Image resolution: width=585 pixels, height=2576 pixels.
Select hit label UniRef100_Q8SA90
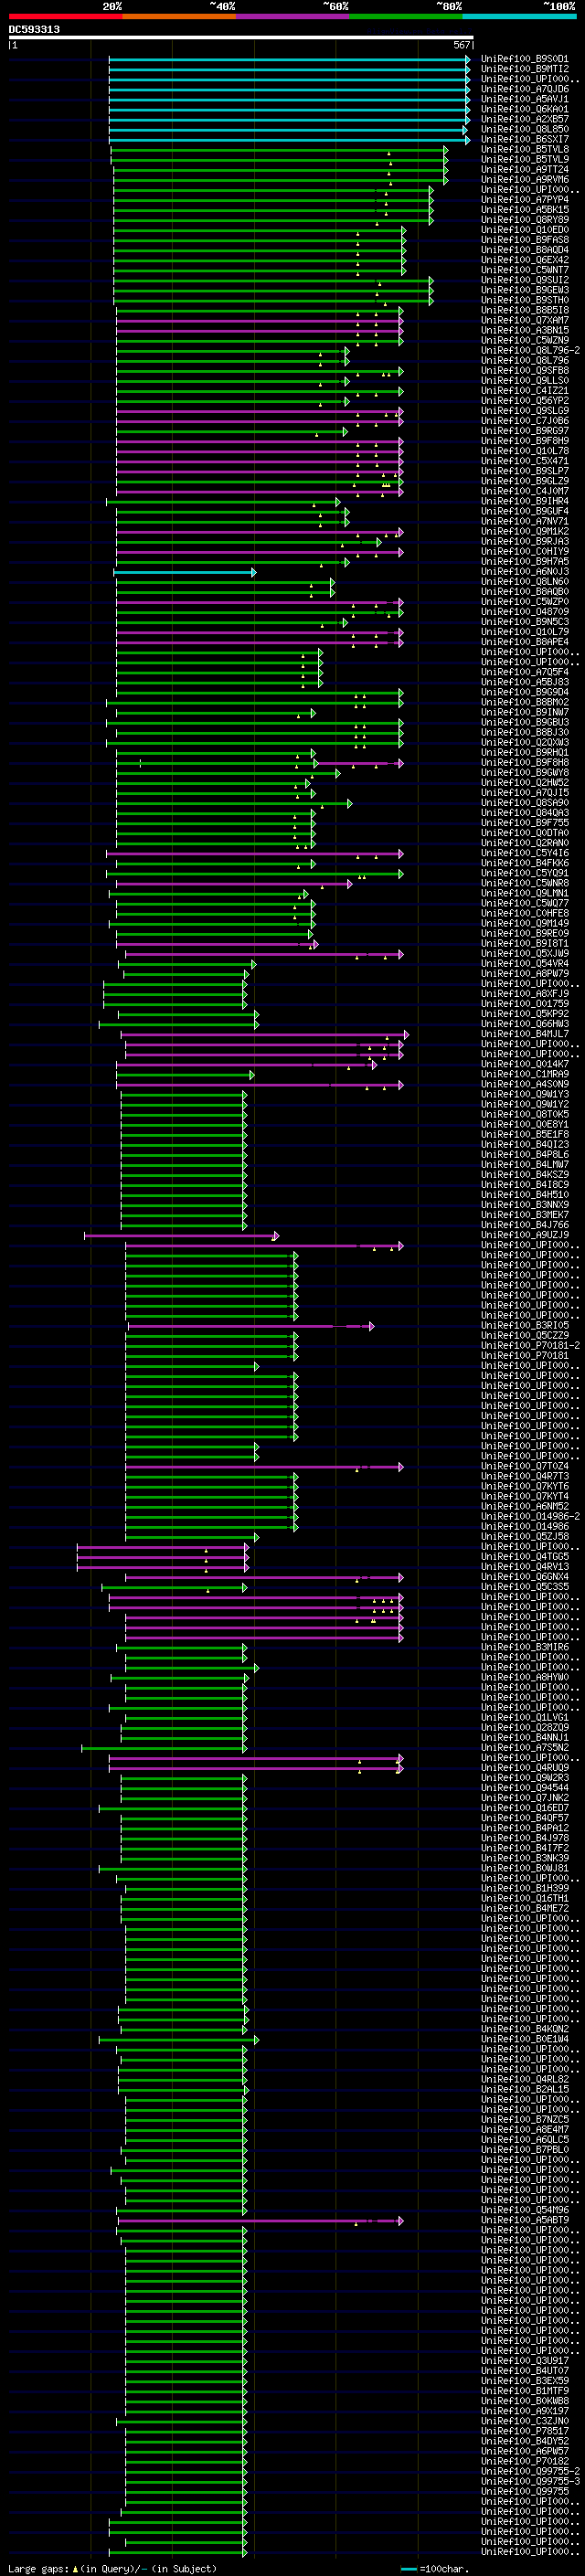coord(525,803)
